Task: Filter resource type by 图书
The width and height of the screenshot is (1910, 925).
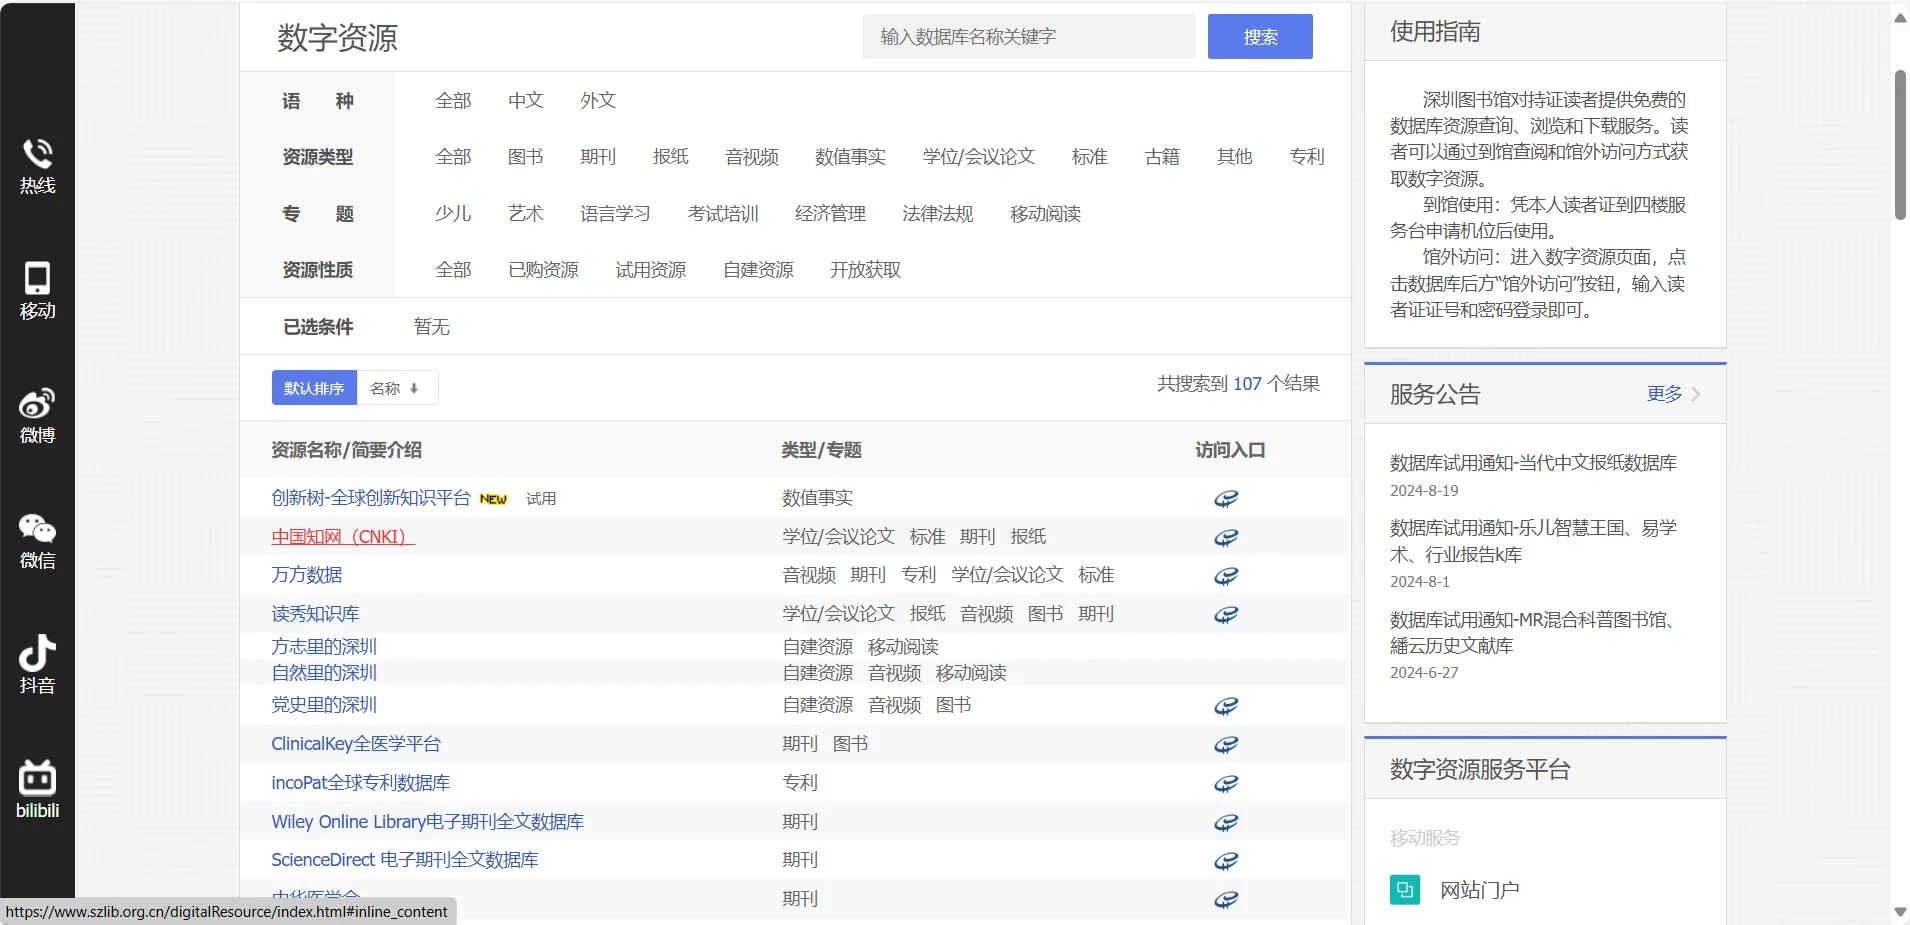Action: (526, 156)
